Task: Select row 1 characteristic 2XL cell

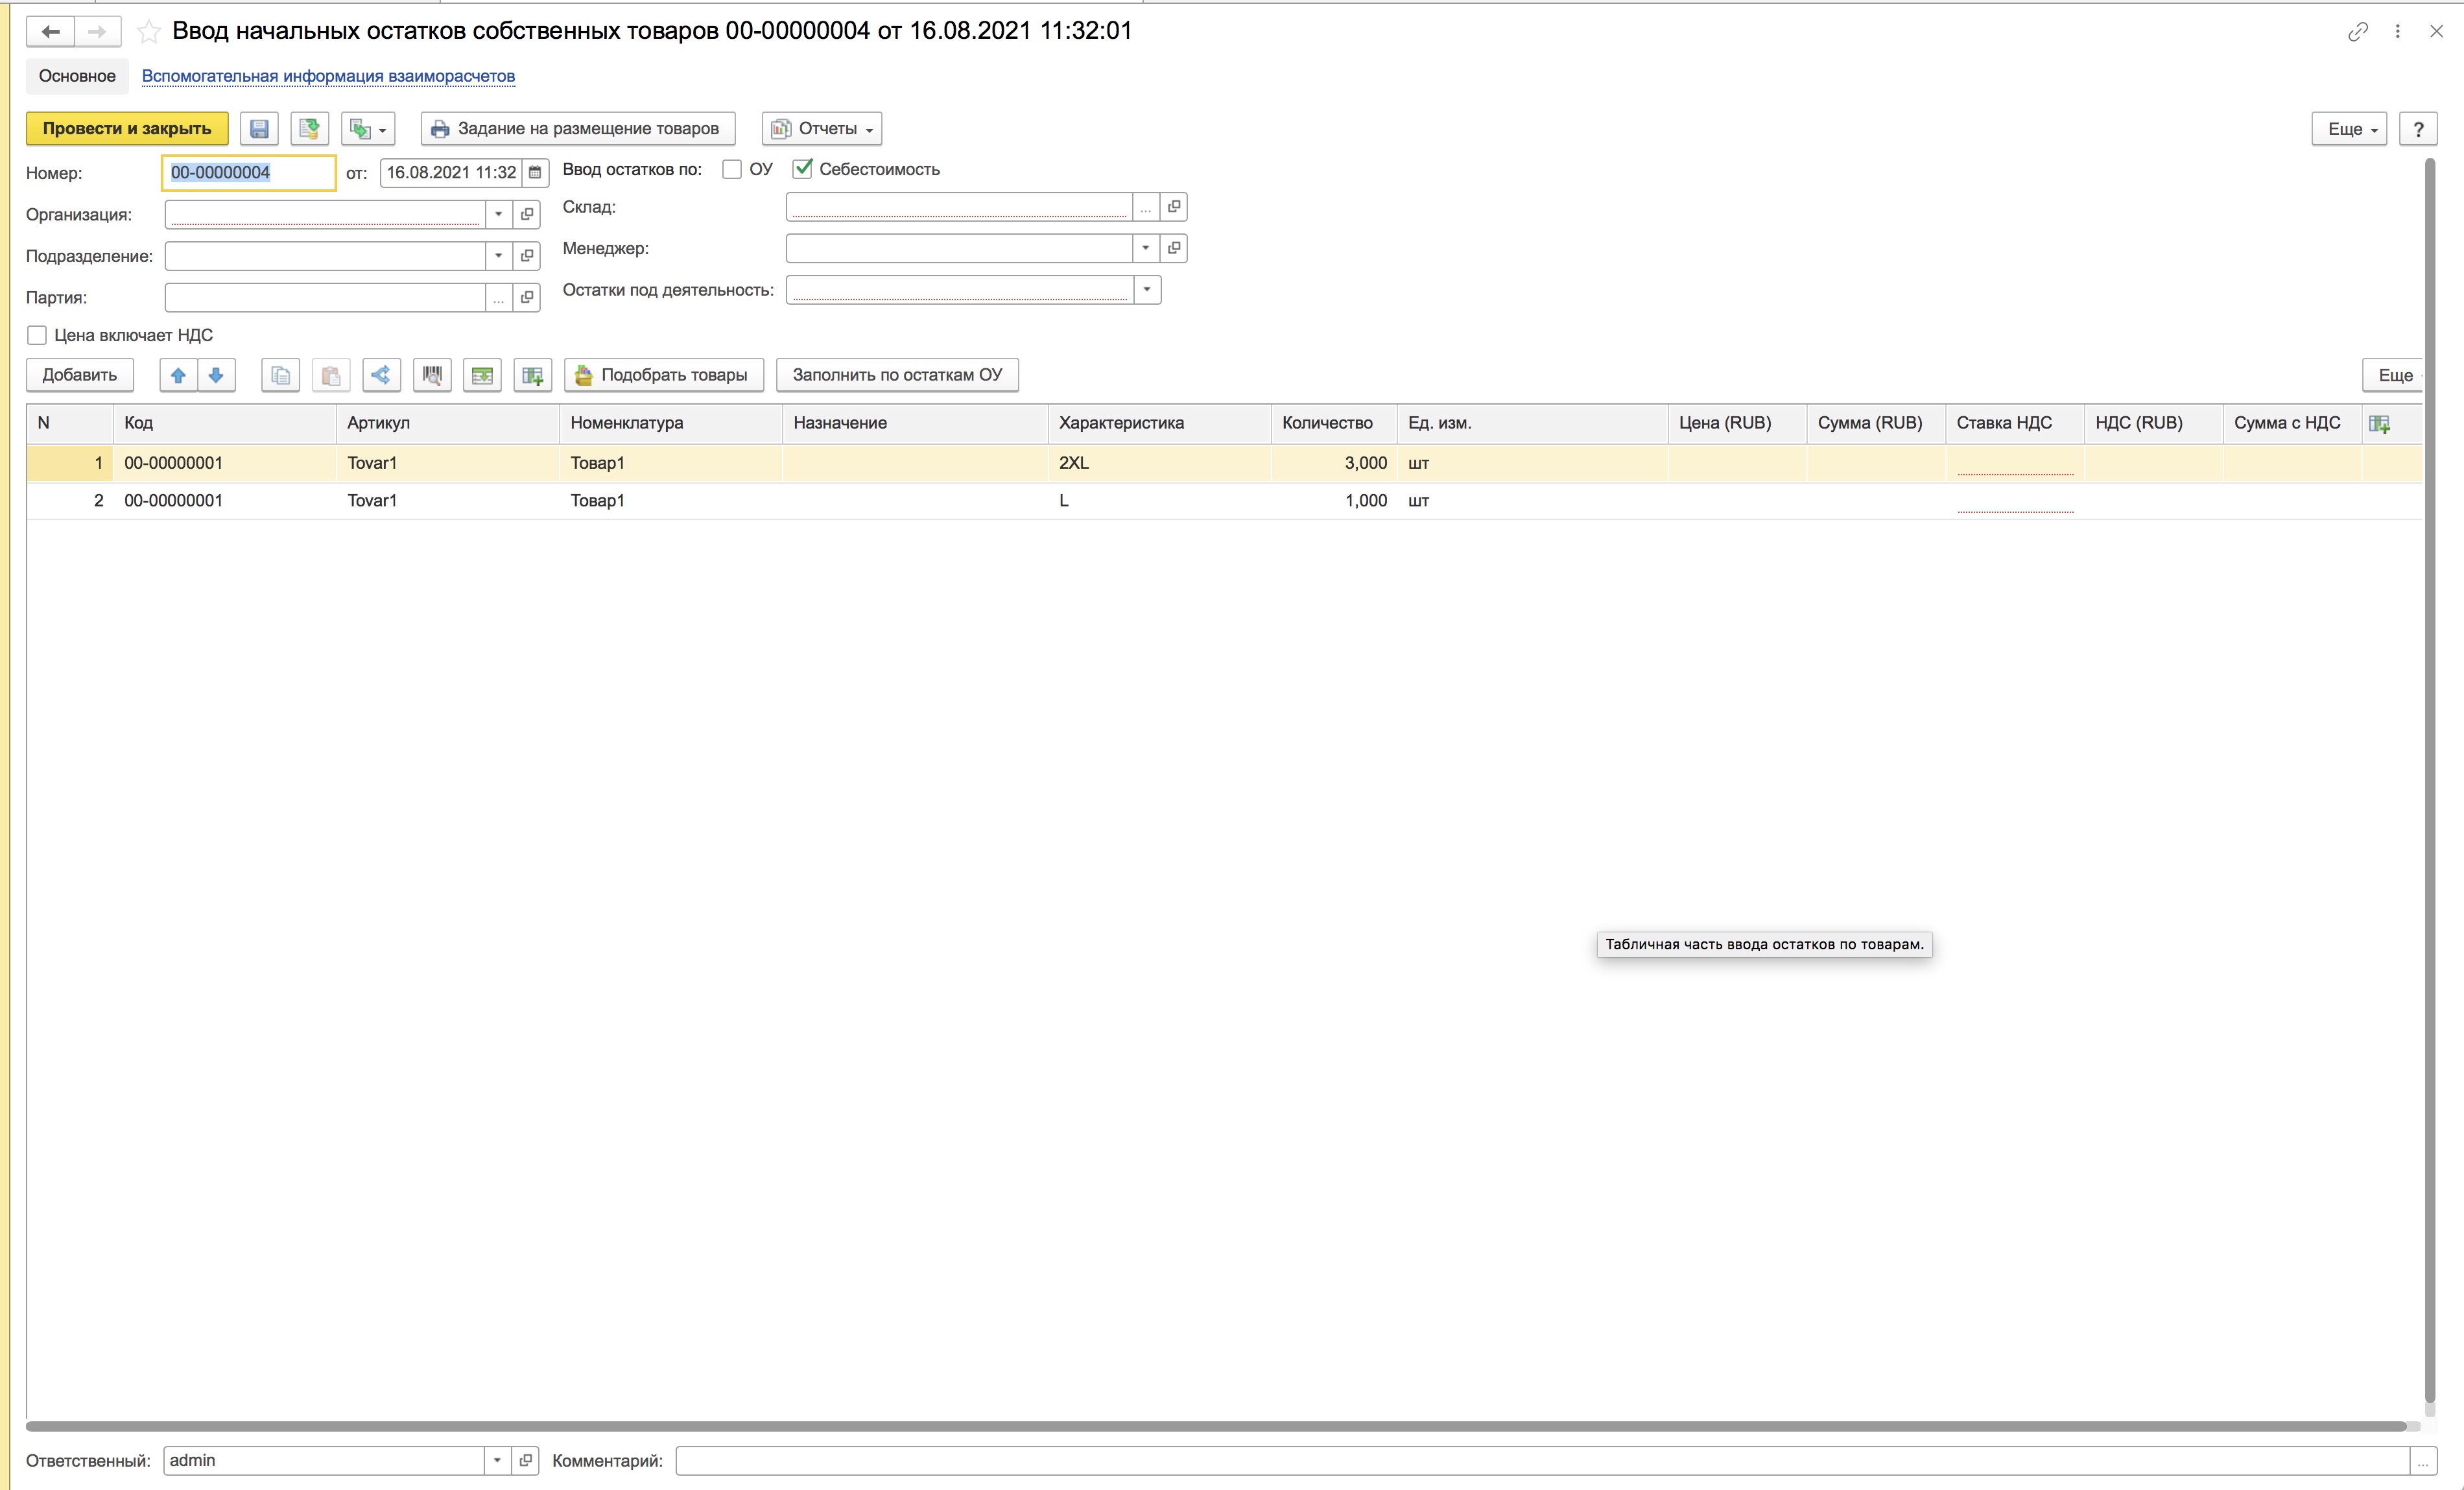Action: click(1160, 463)
